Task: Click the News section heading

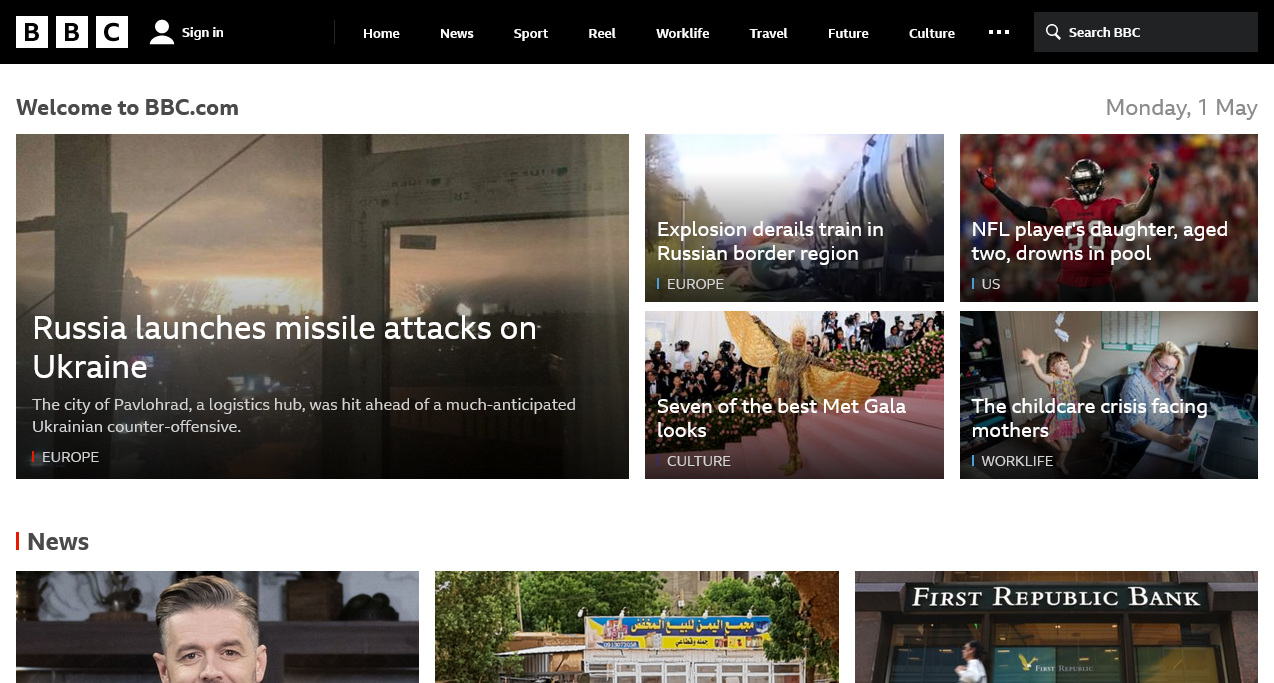Action: [58, 541]
